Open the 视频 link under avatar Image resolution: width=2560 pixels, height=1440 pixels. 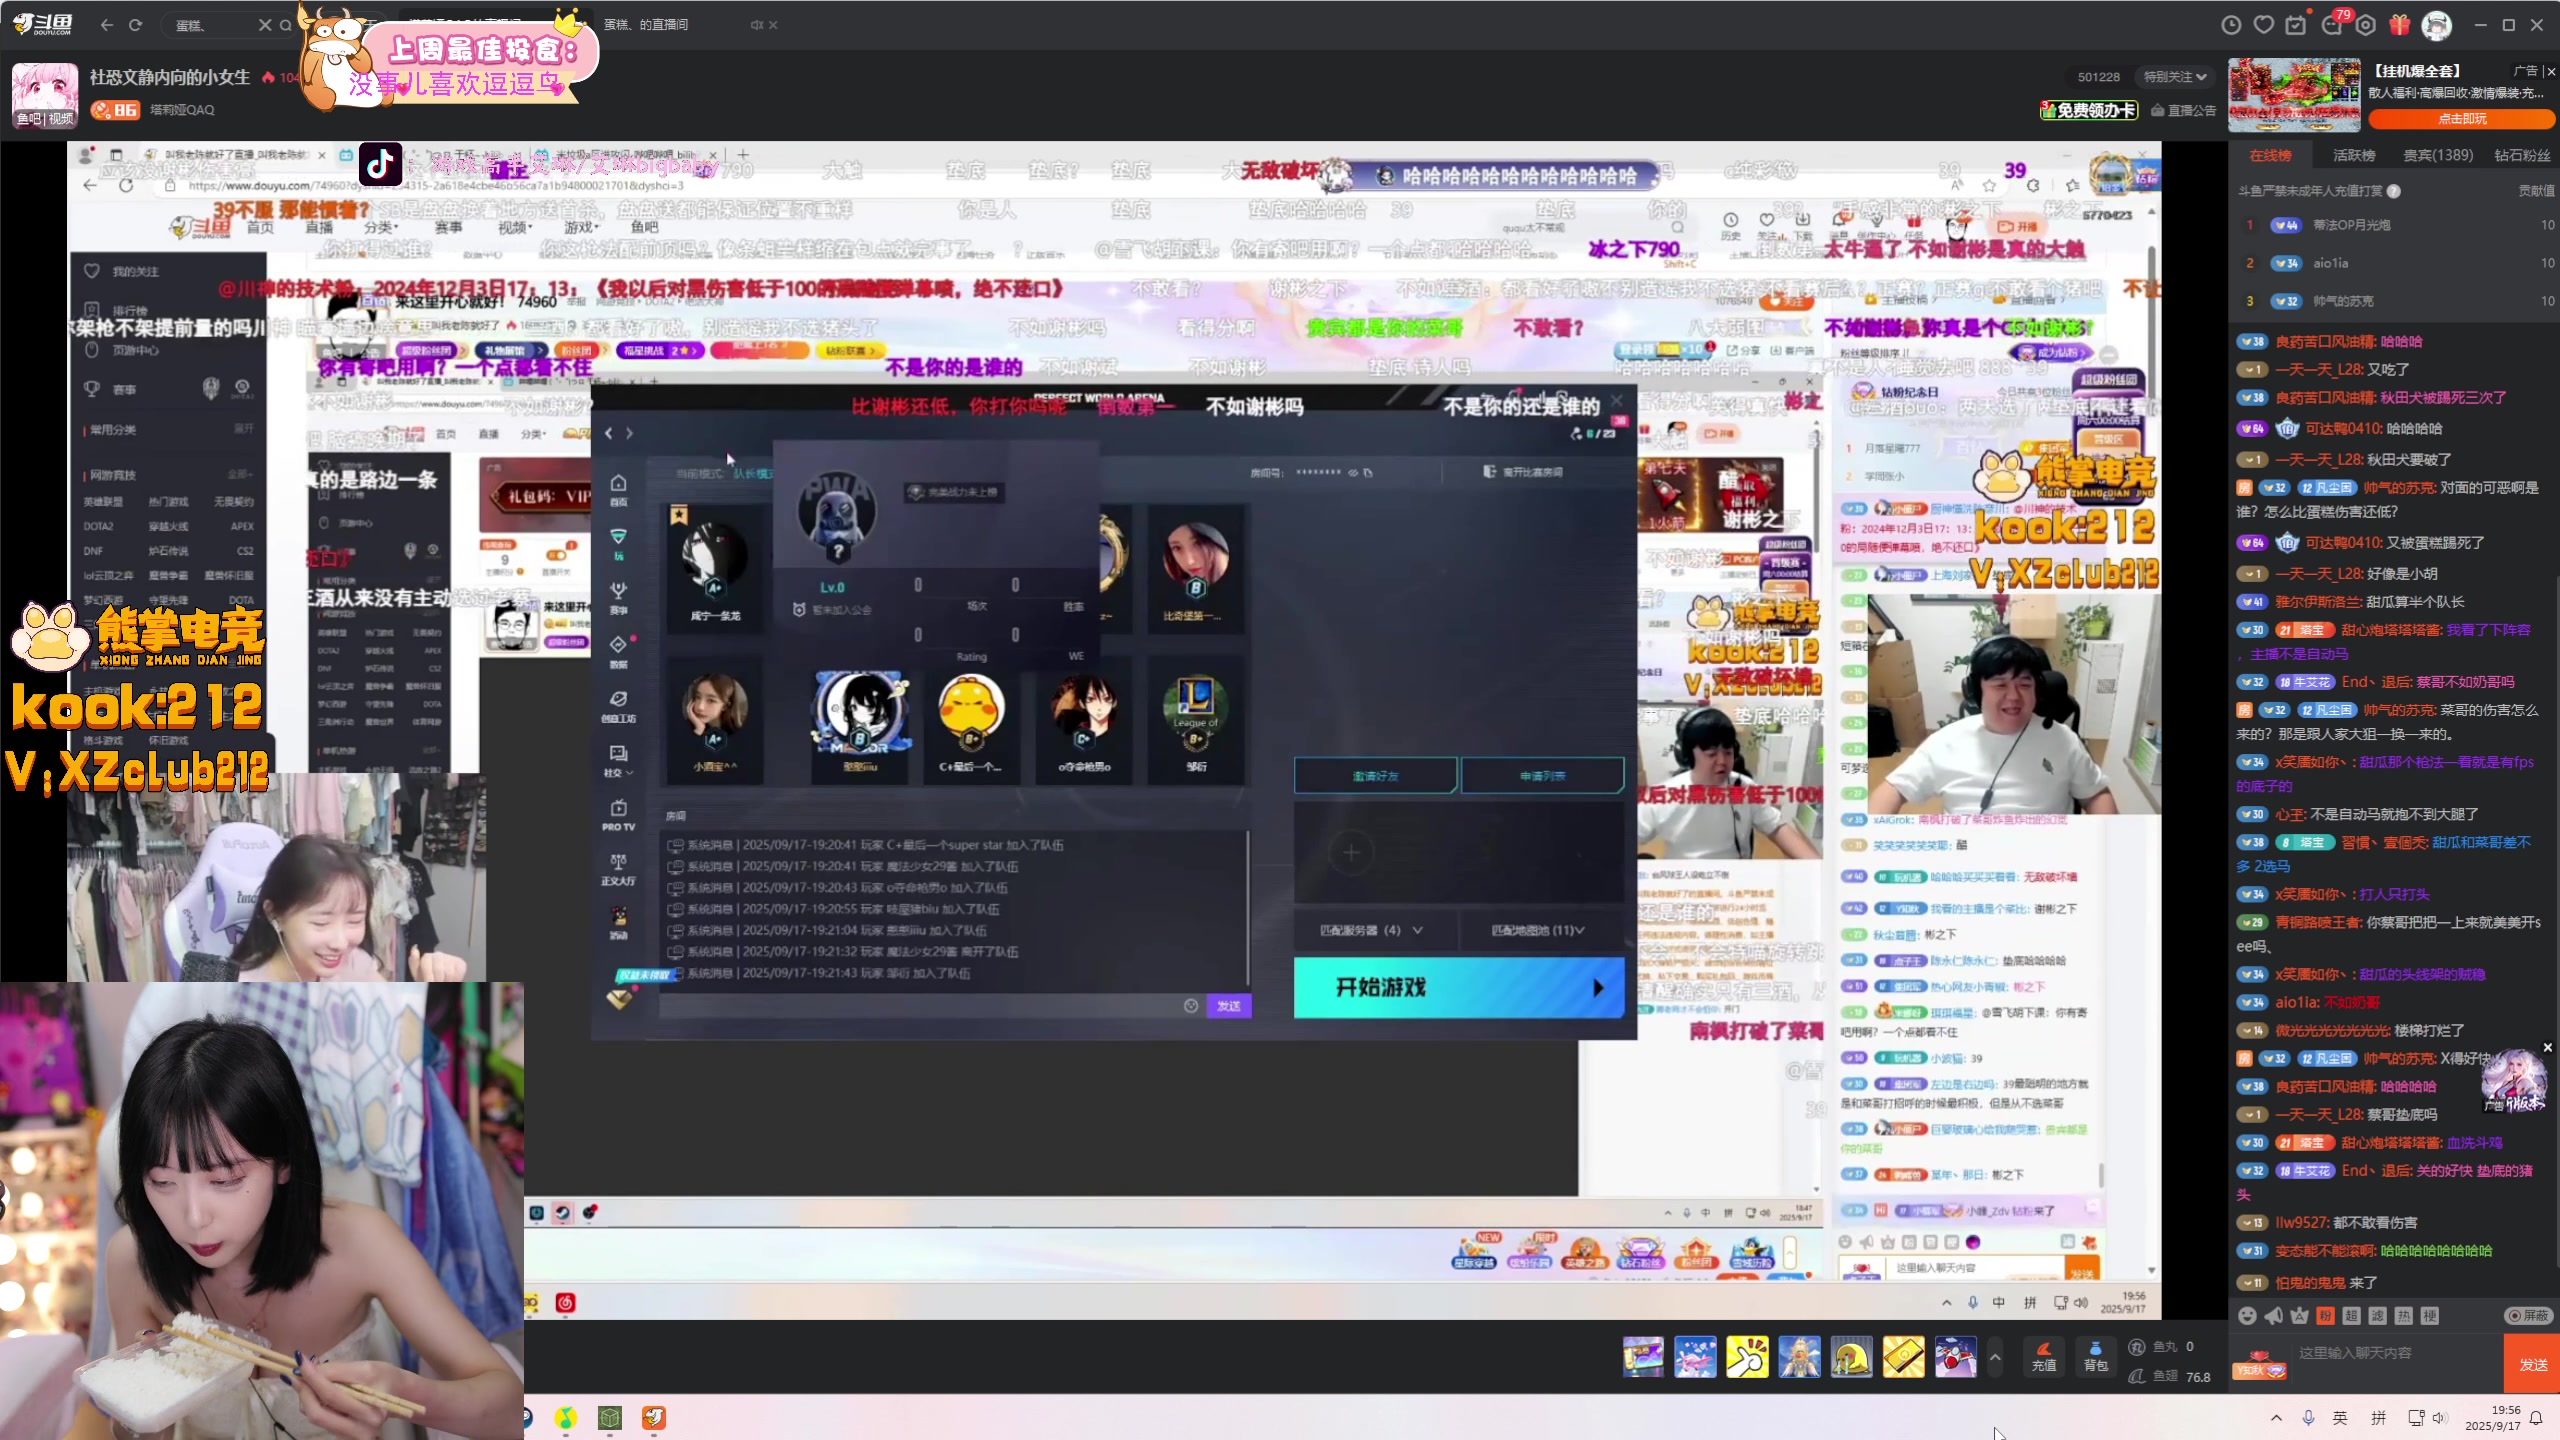61,118
